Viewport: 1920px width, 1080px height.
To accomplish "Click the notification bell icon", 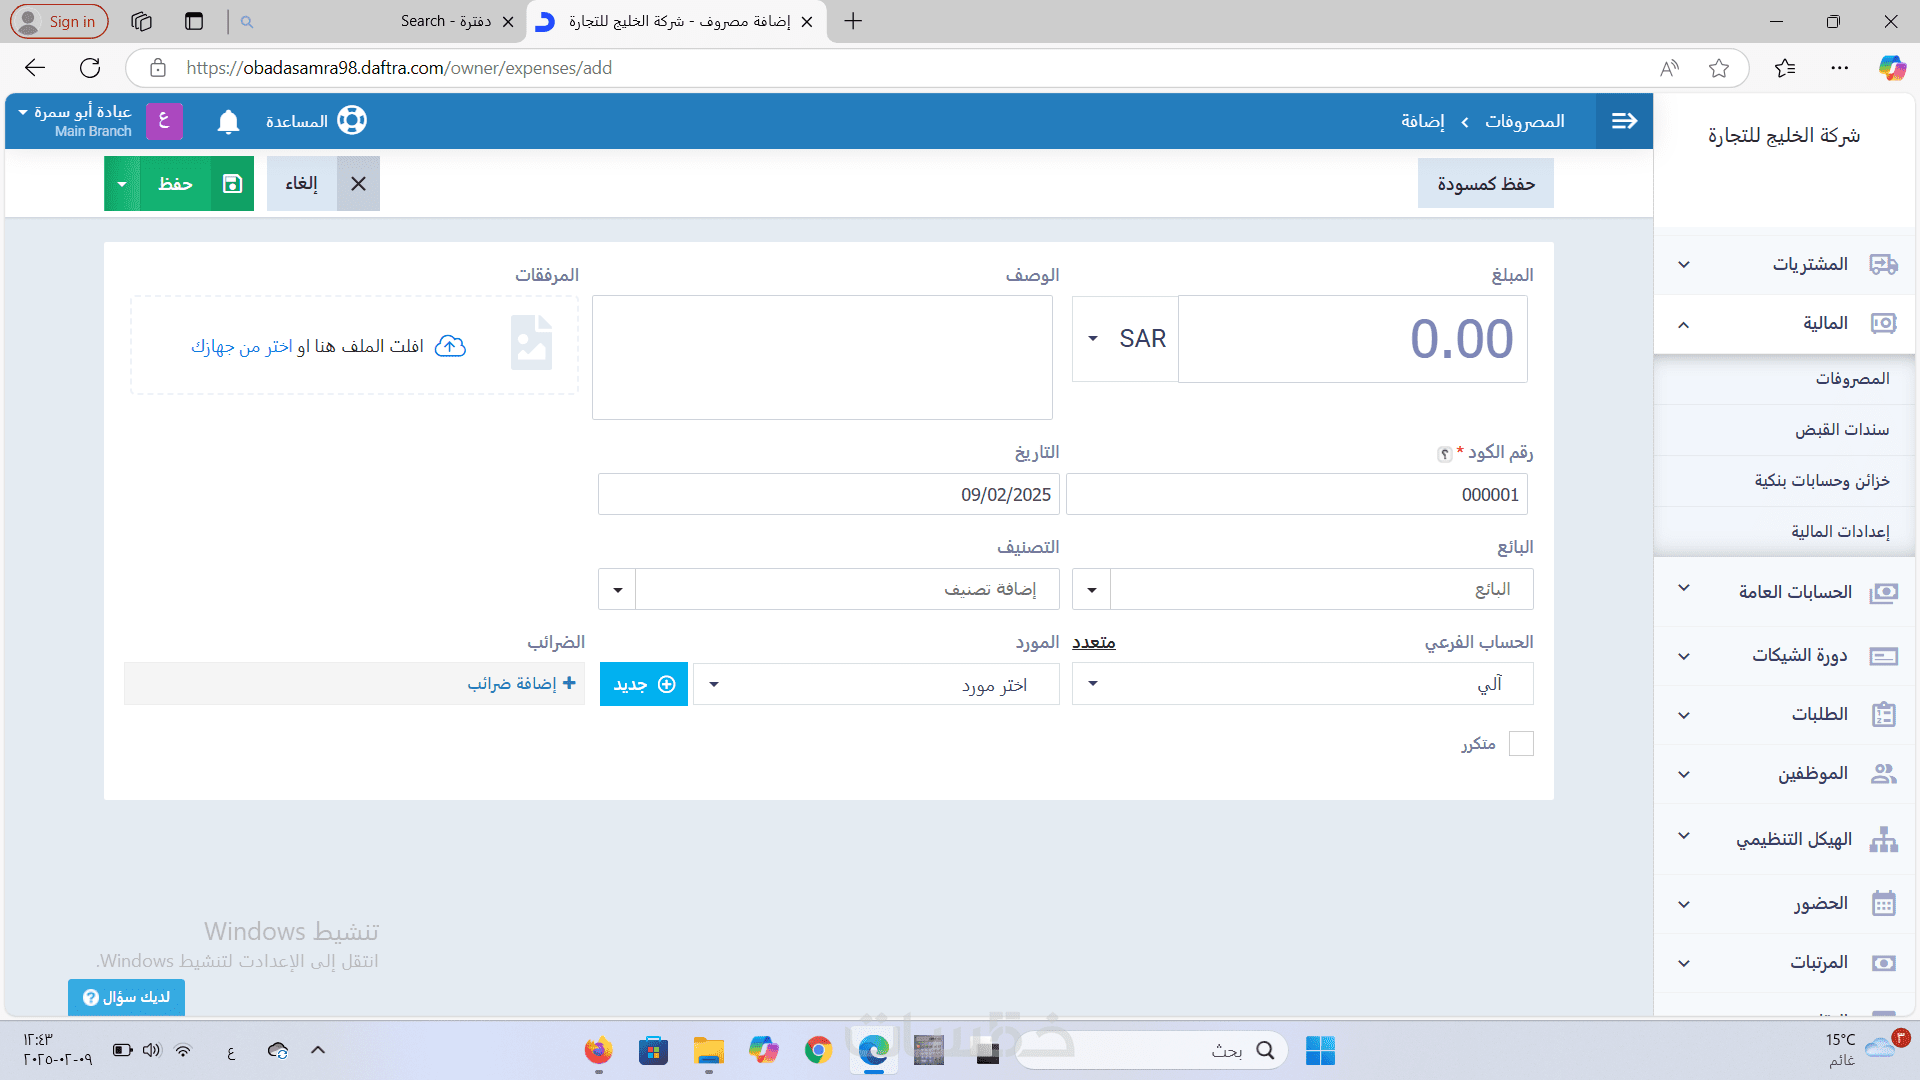I will [x=228, y=121].
